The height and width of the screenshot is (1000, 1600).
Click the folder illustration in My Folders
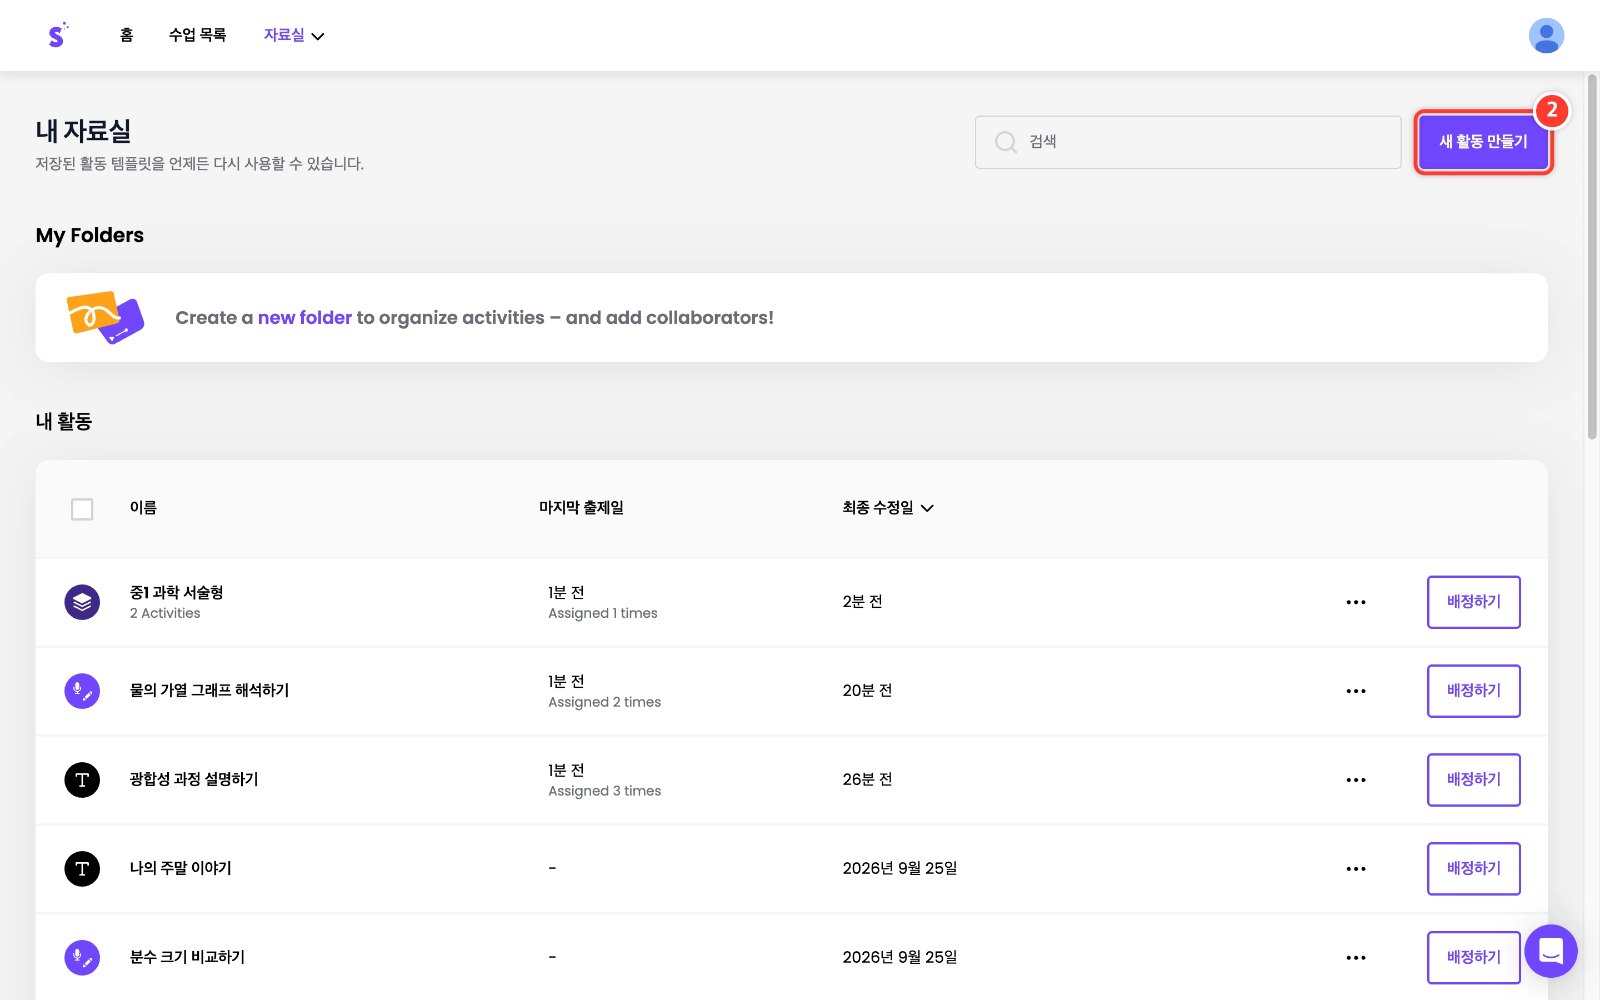pyautogui.click(x=105, y=317)
